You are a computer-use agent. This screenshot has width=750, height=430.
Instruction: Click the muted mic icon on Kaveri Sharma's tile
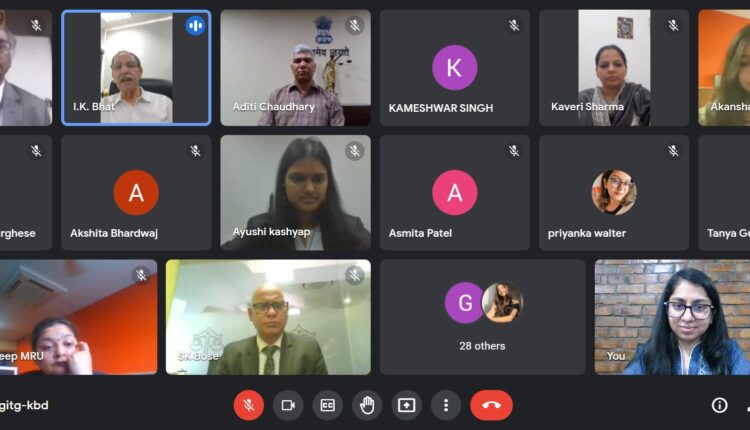[673, 25]
